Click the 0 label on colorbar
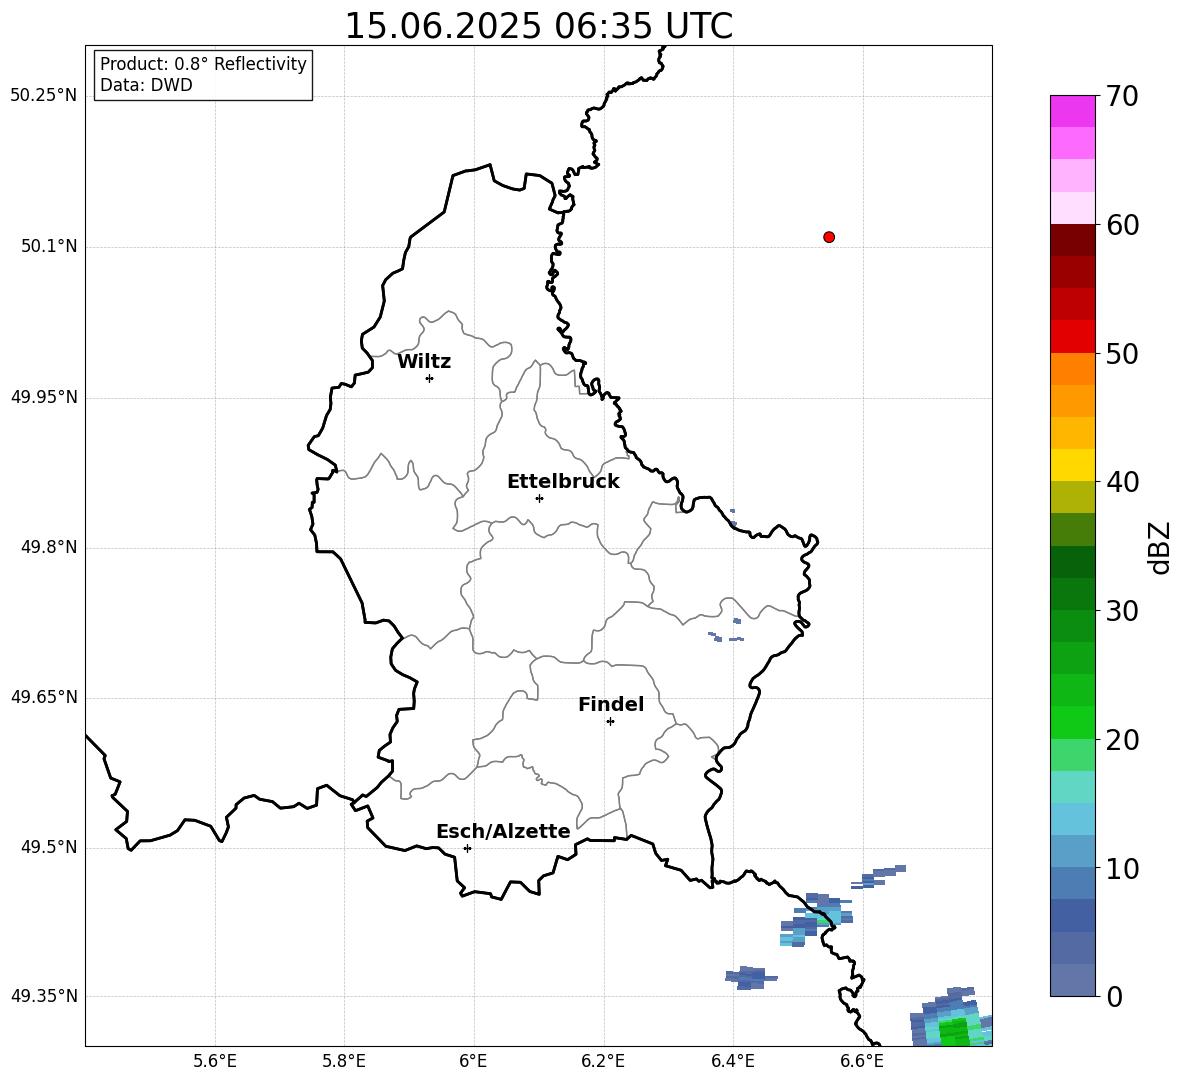Viewport: 1184px width, 1081px height. click(x=1114, y=997)
